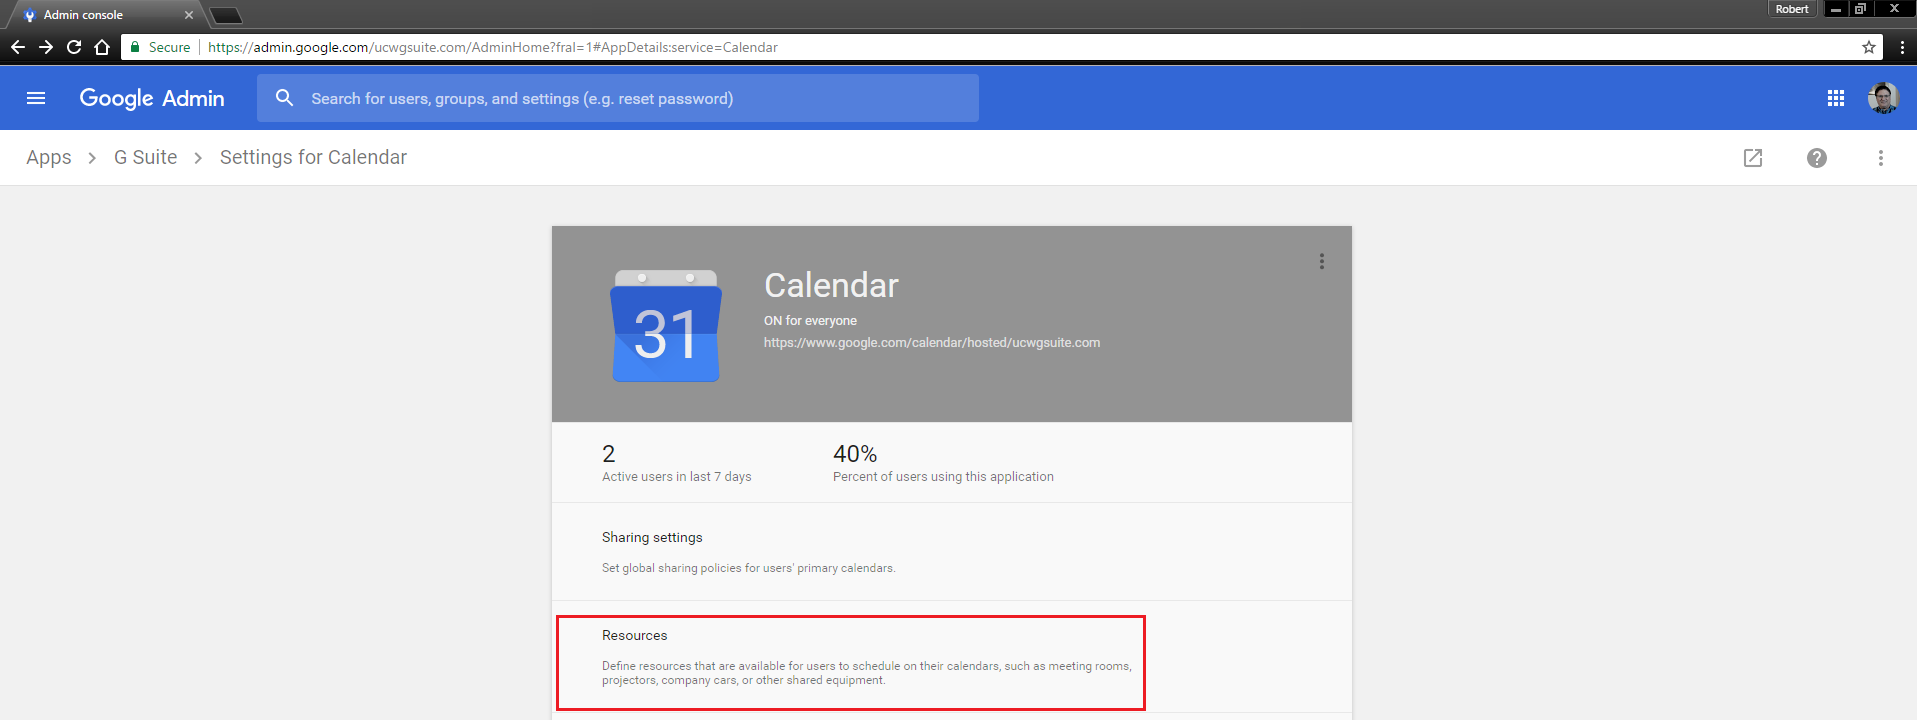Open Calendar card three-dot menu
The image size is (1917, 720).
(1322, 261)
